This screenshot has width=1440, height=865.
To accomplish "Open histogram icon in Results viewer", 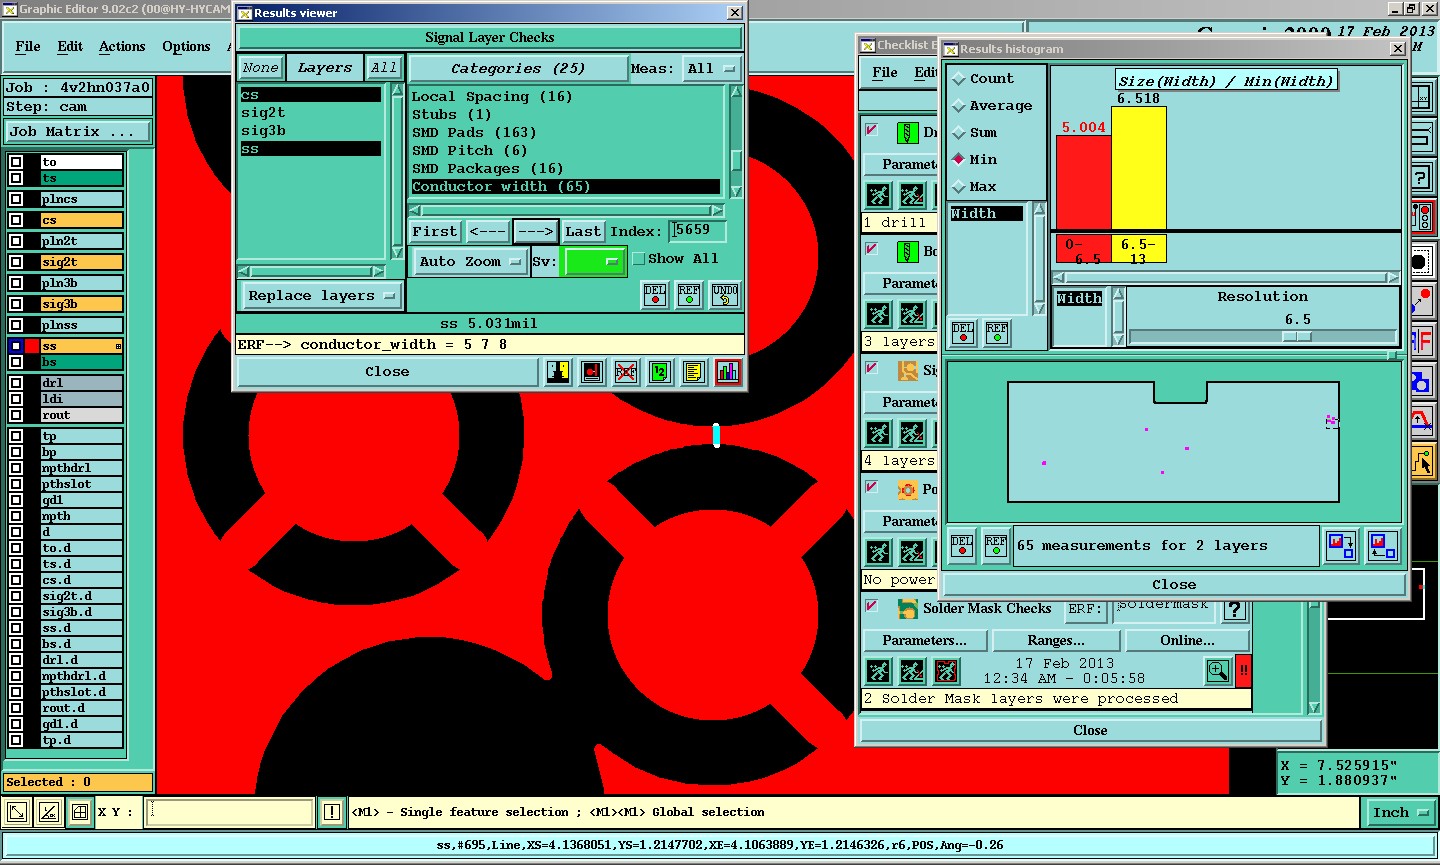I will (x=727, y=372).
